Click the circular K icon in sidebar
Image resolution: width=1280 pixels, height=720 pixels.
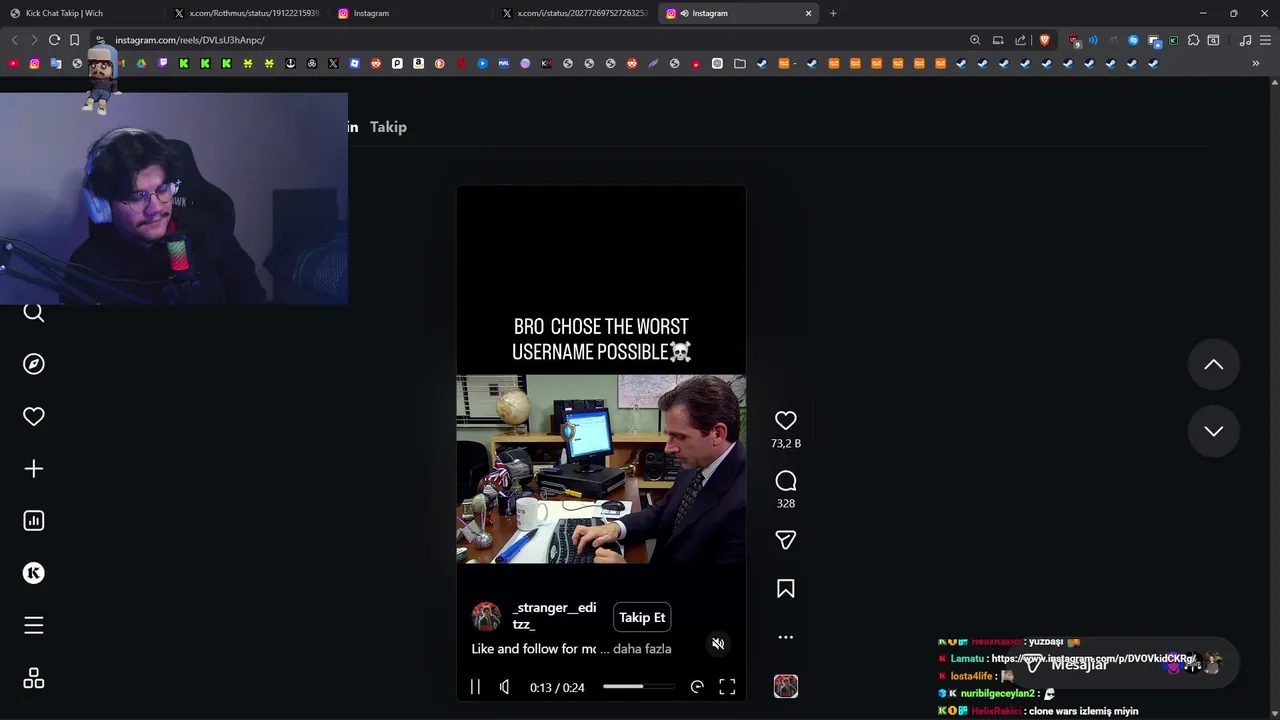(34, 573)
